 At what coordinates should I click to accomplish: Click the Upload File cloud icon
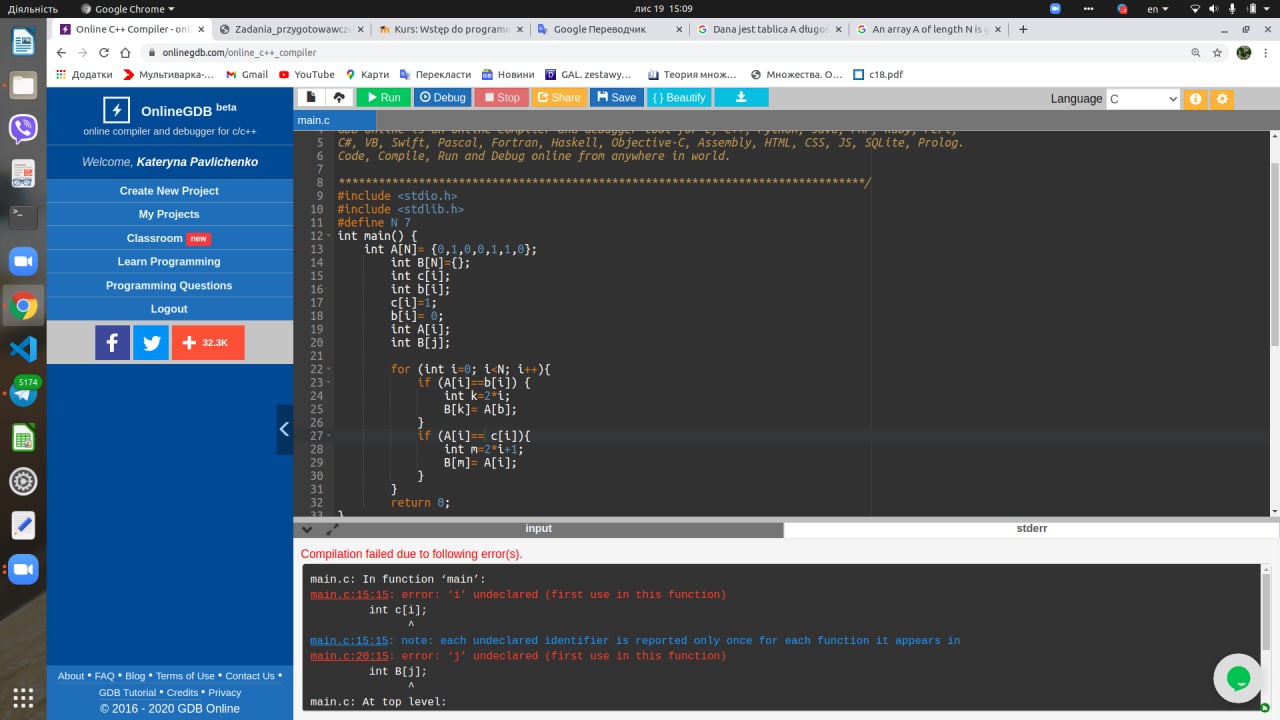(x=339, y=97)
